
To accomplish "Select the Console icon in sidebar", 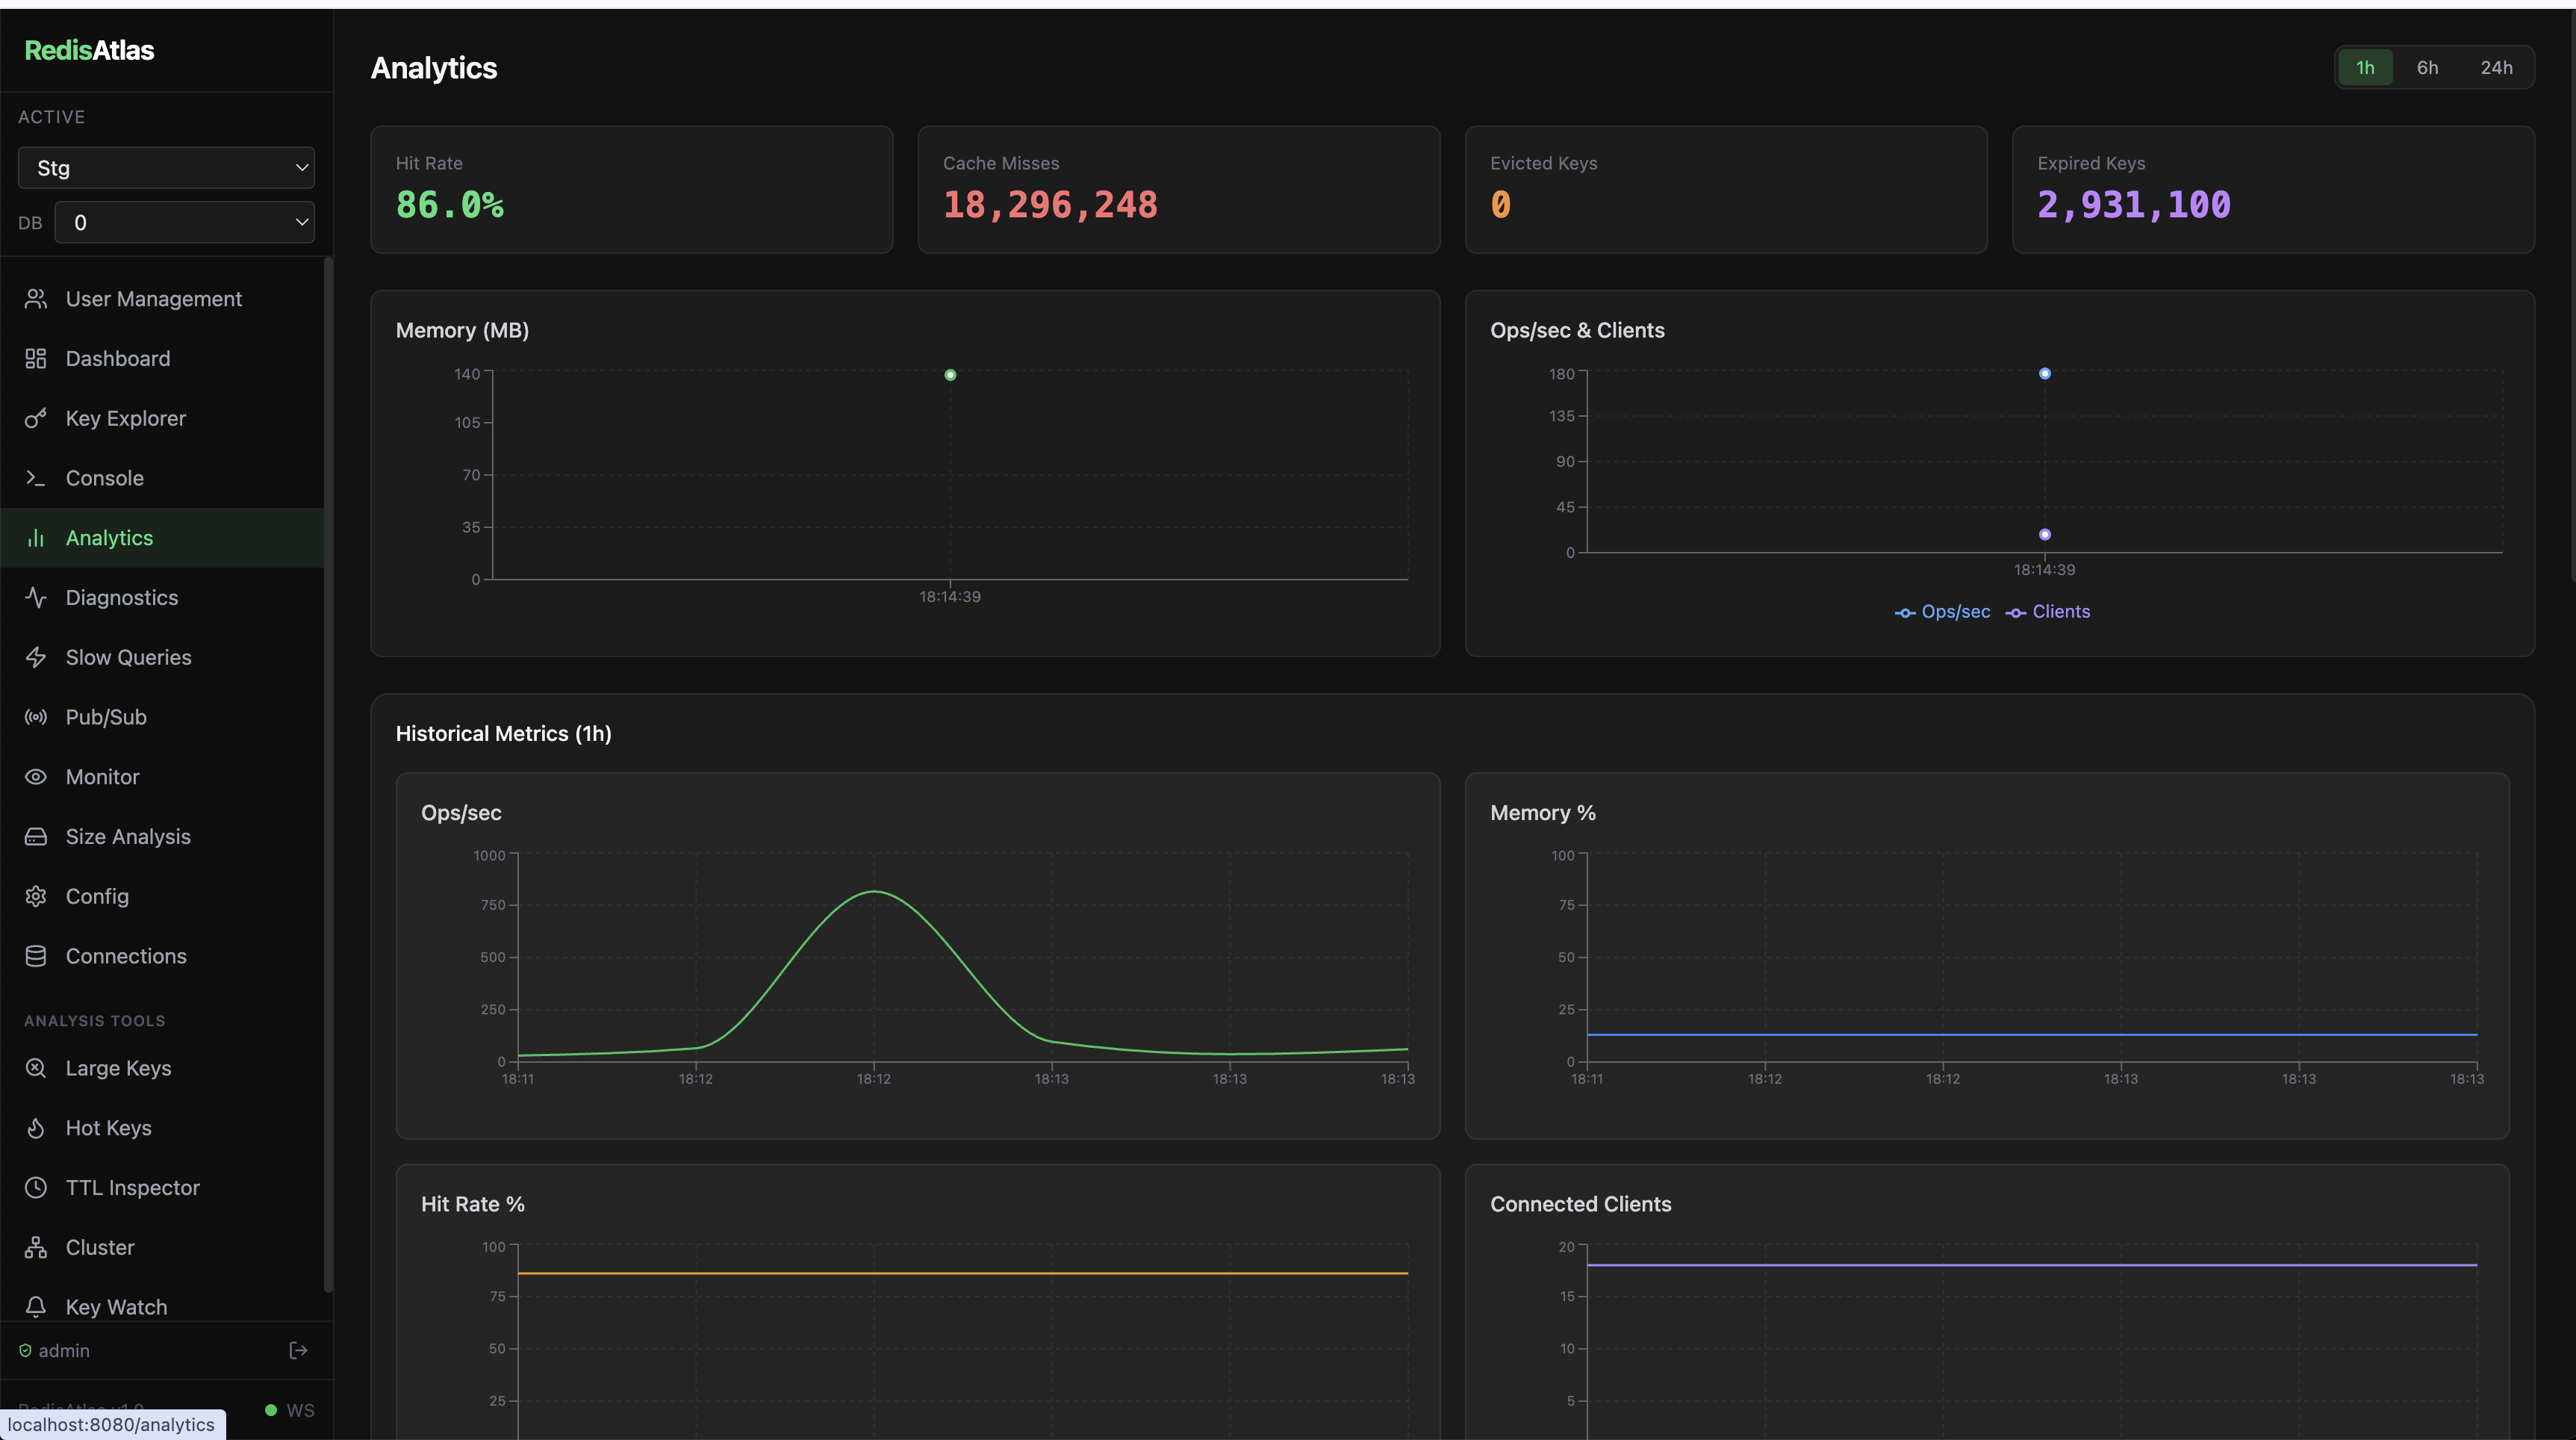I will click(x=36, y=478).
